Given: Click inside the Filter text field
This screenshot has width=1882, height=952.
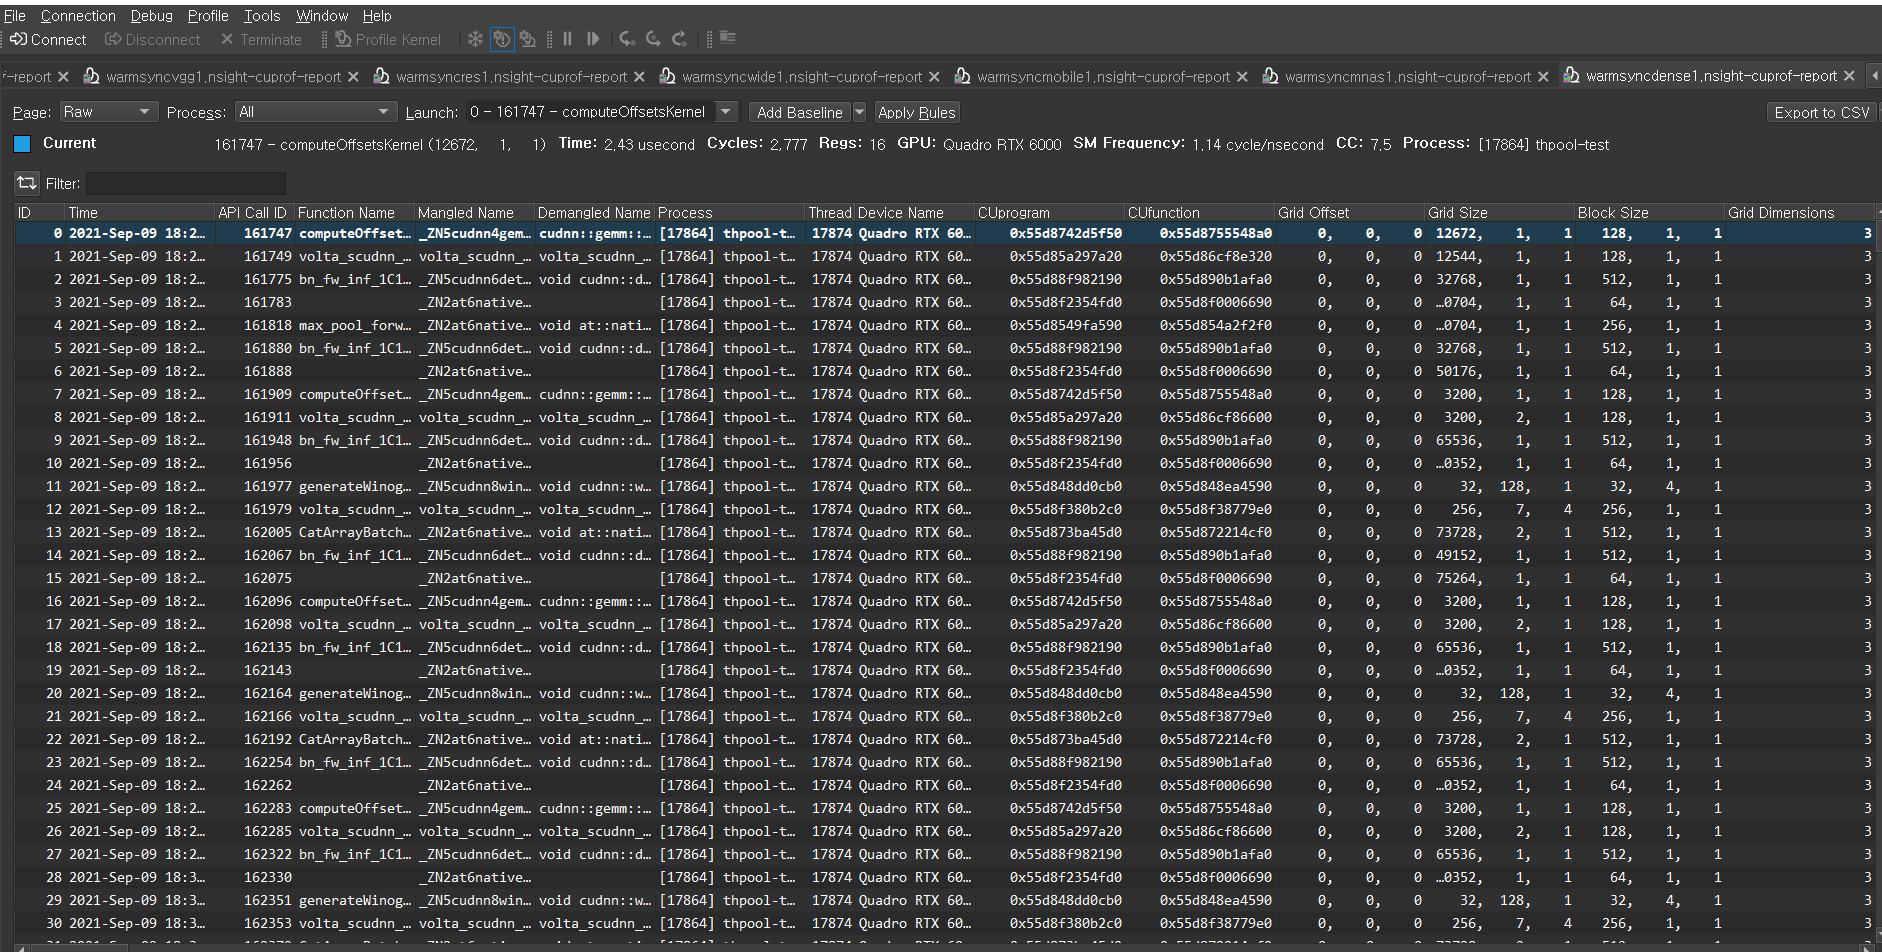Looking at the screenshot, I should click(x=185, y=183).
